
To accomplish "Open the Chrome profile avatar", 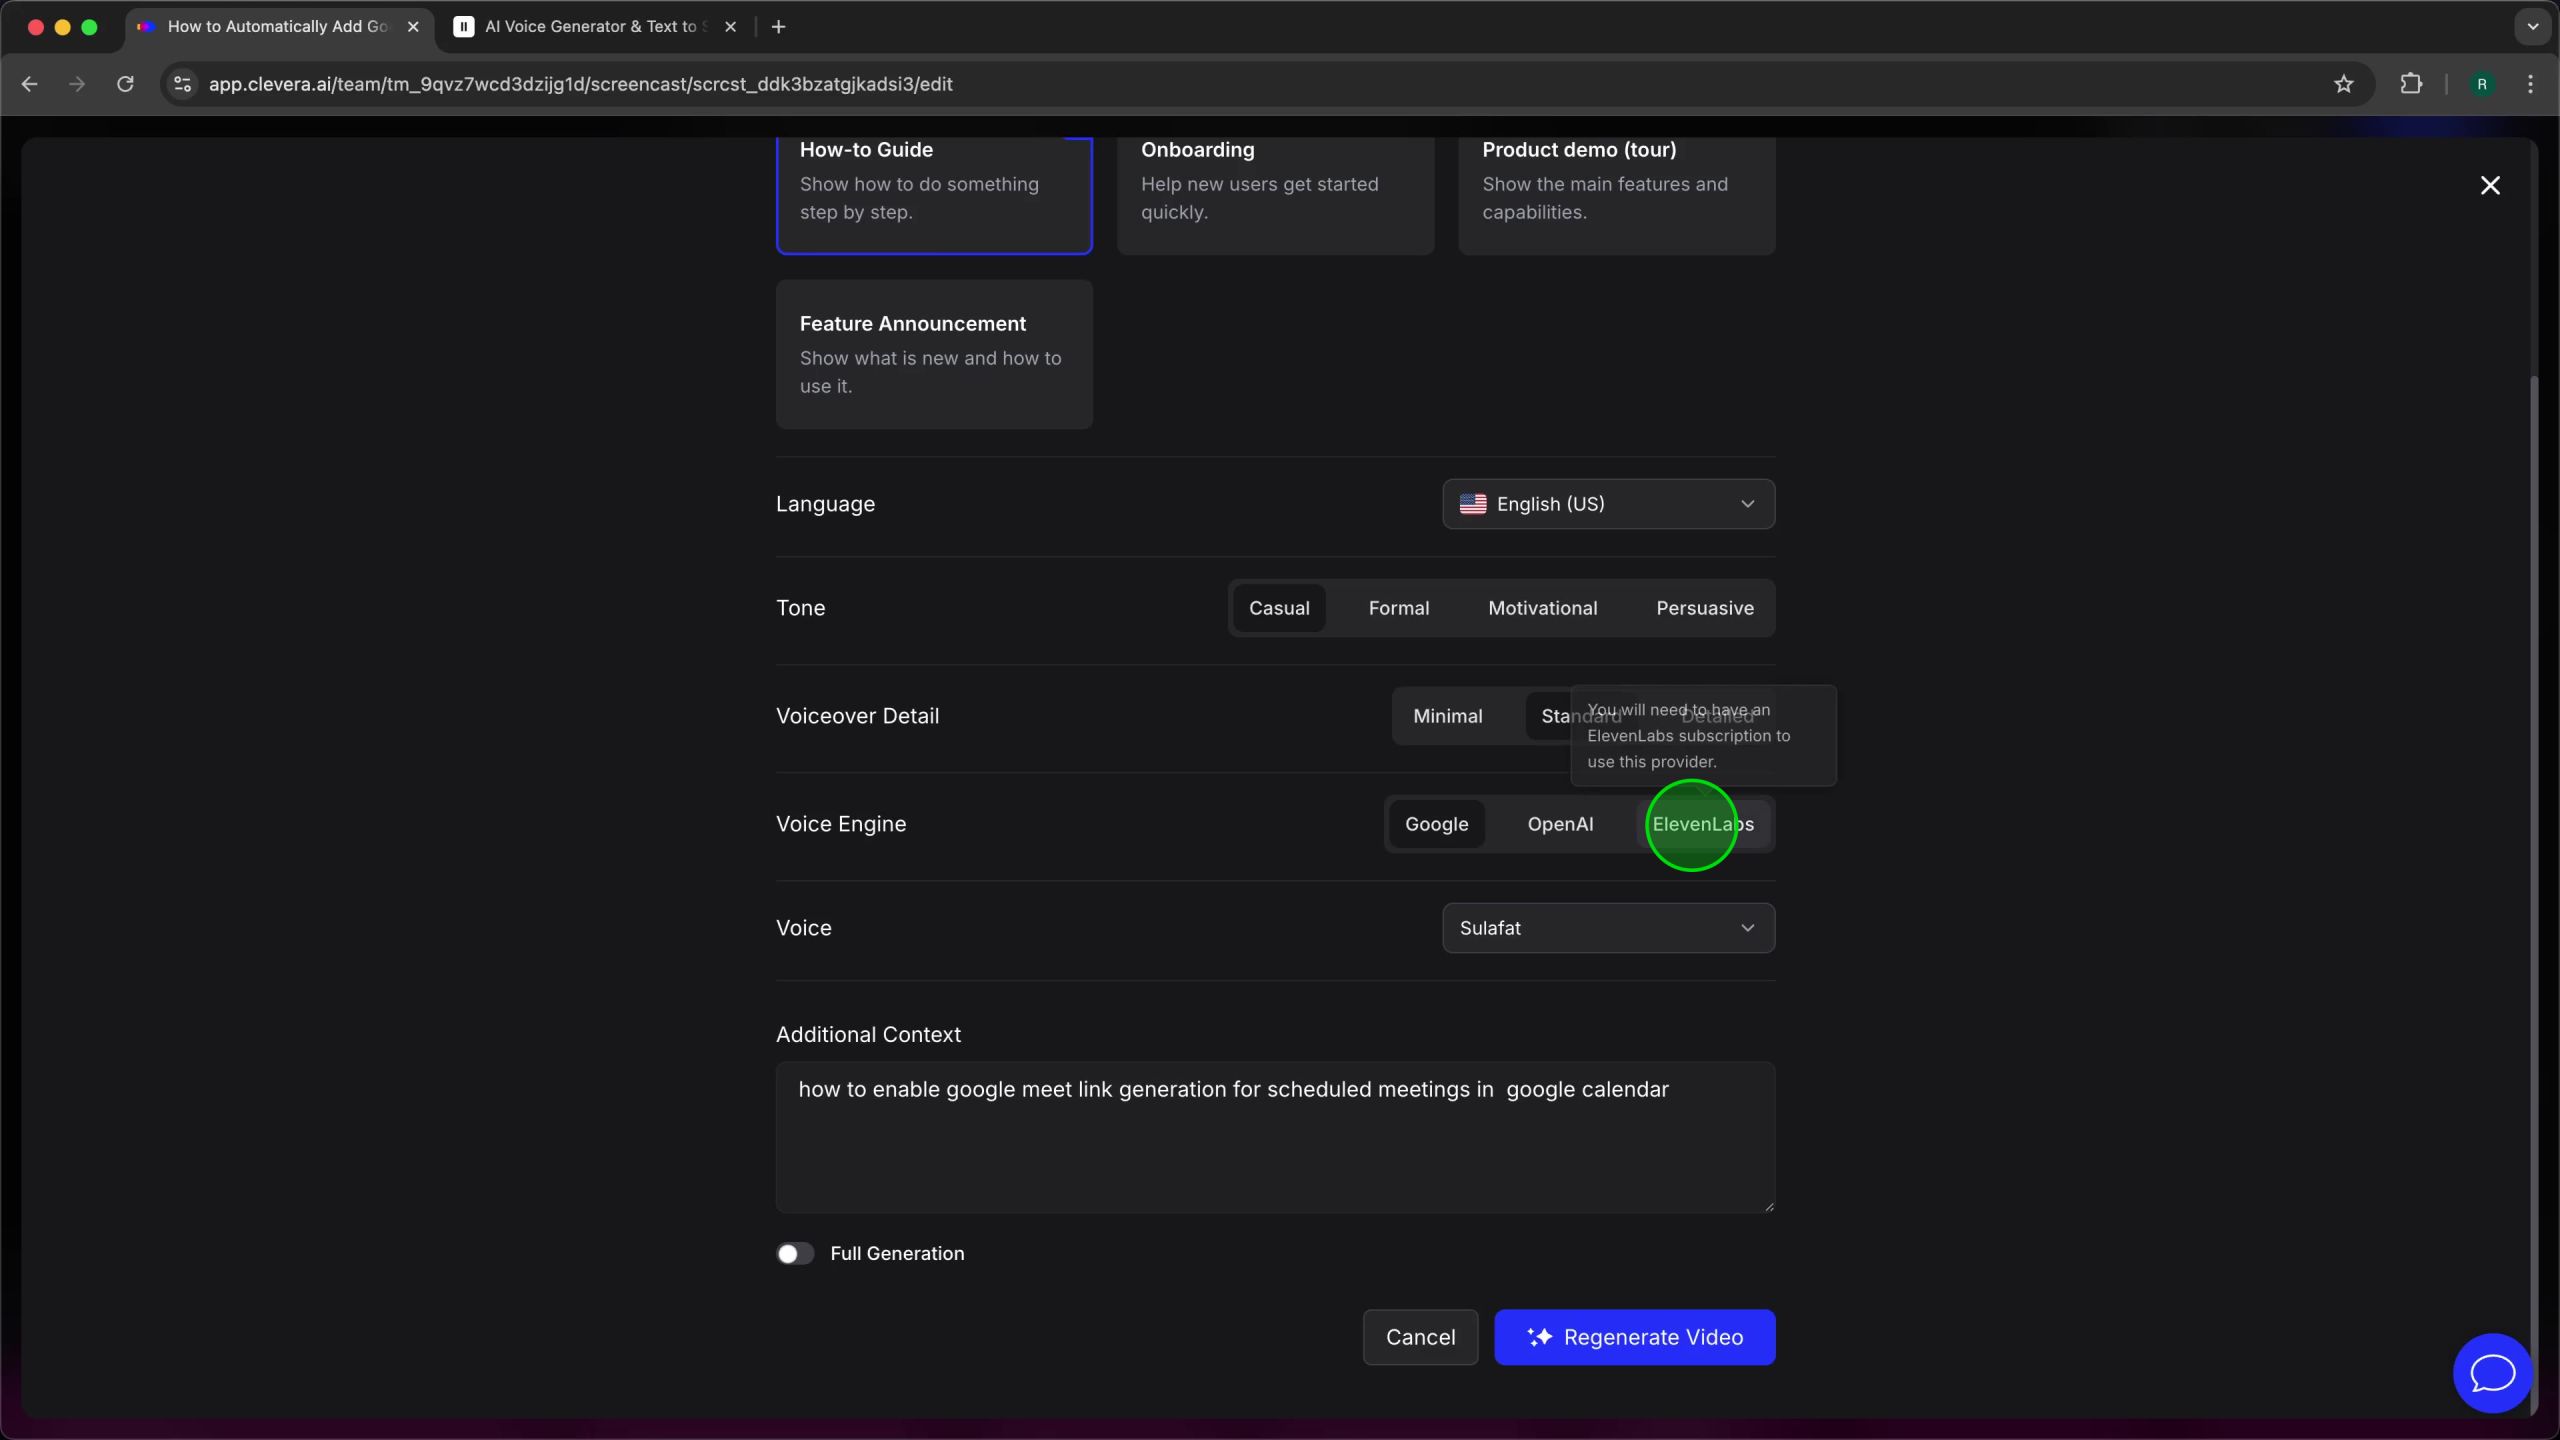I will (x=2481, y=84).
